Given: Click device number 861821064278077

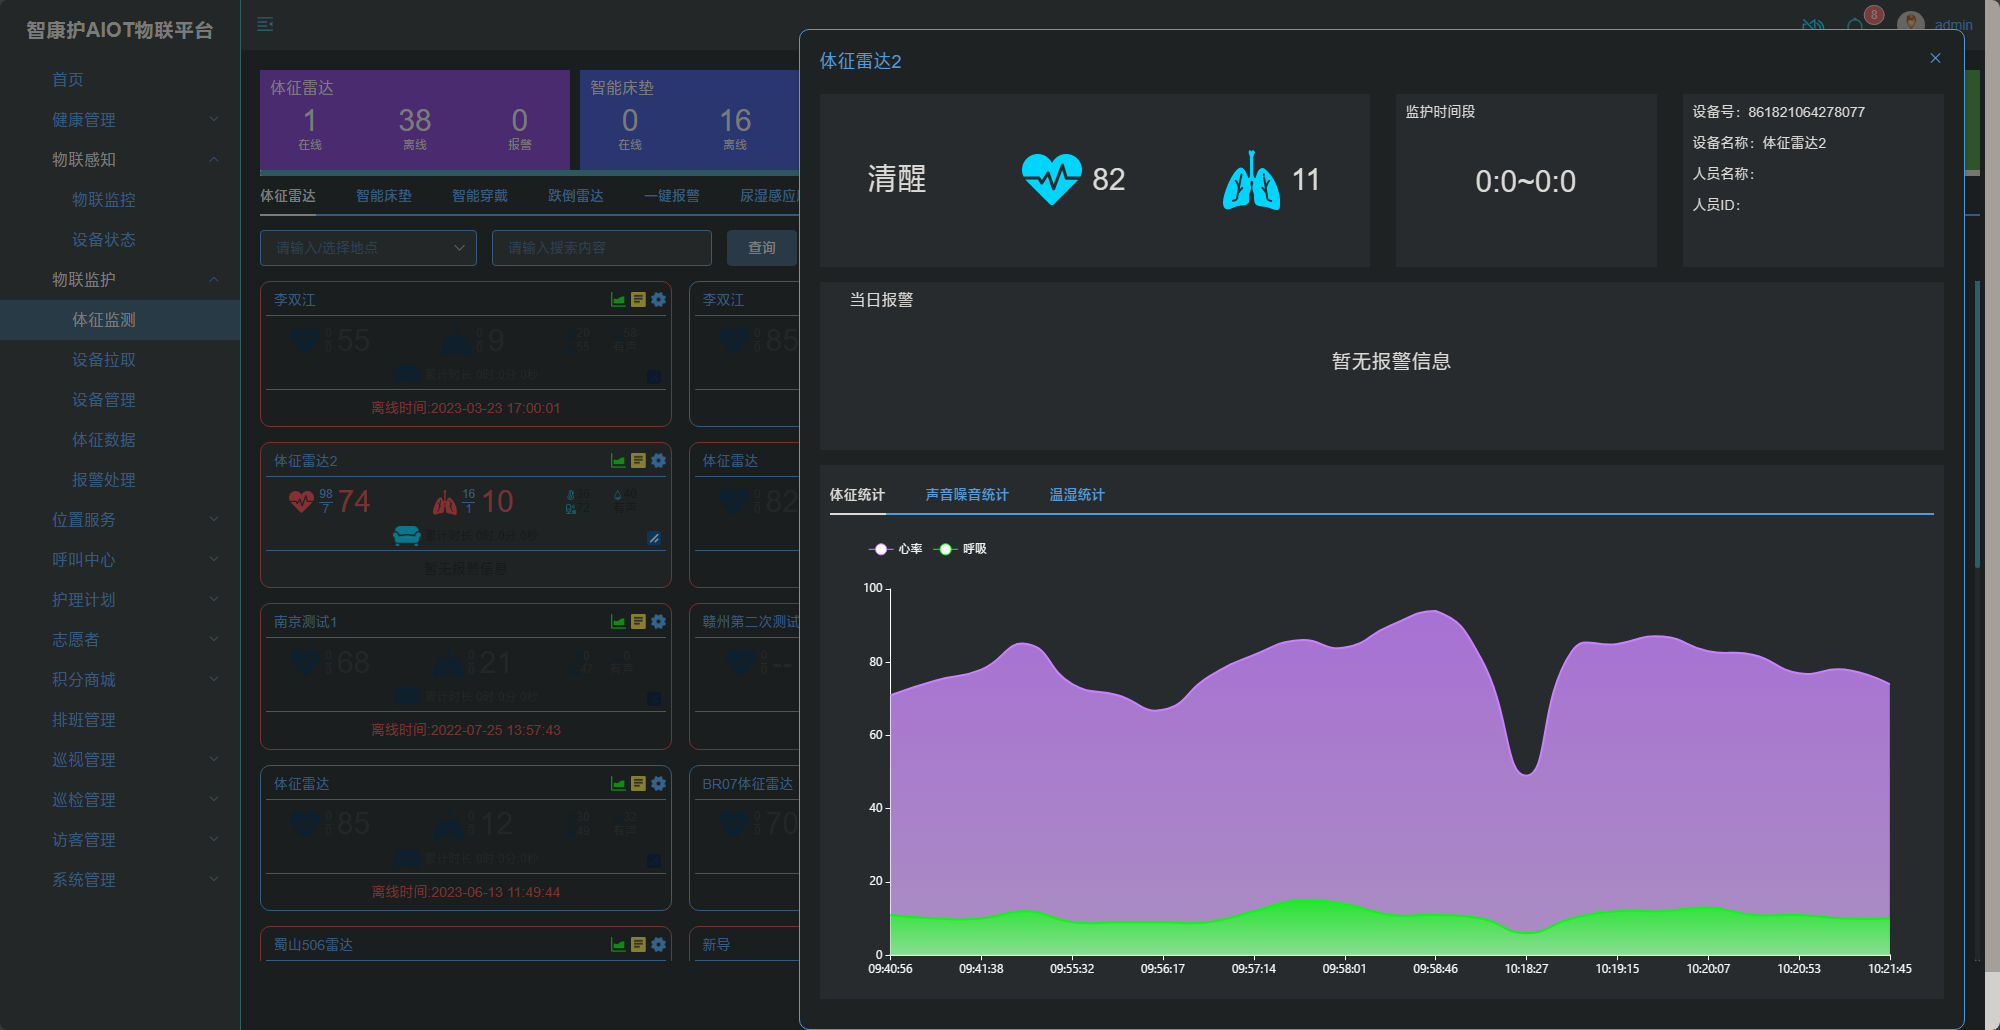Looking at the screenshot, I should coord(1806,112).
